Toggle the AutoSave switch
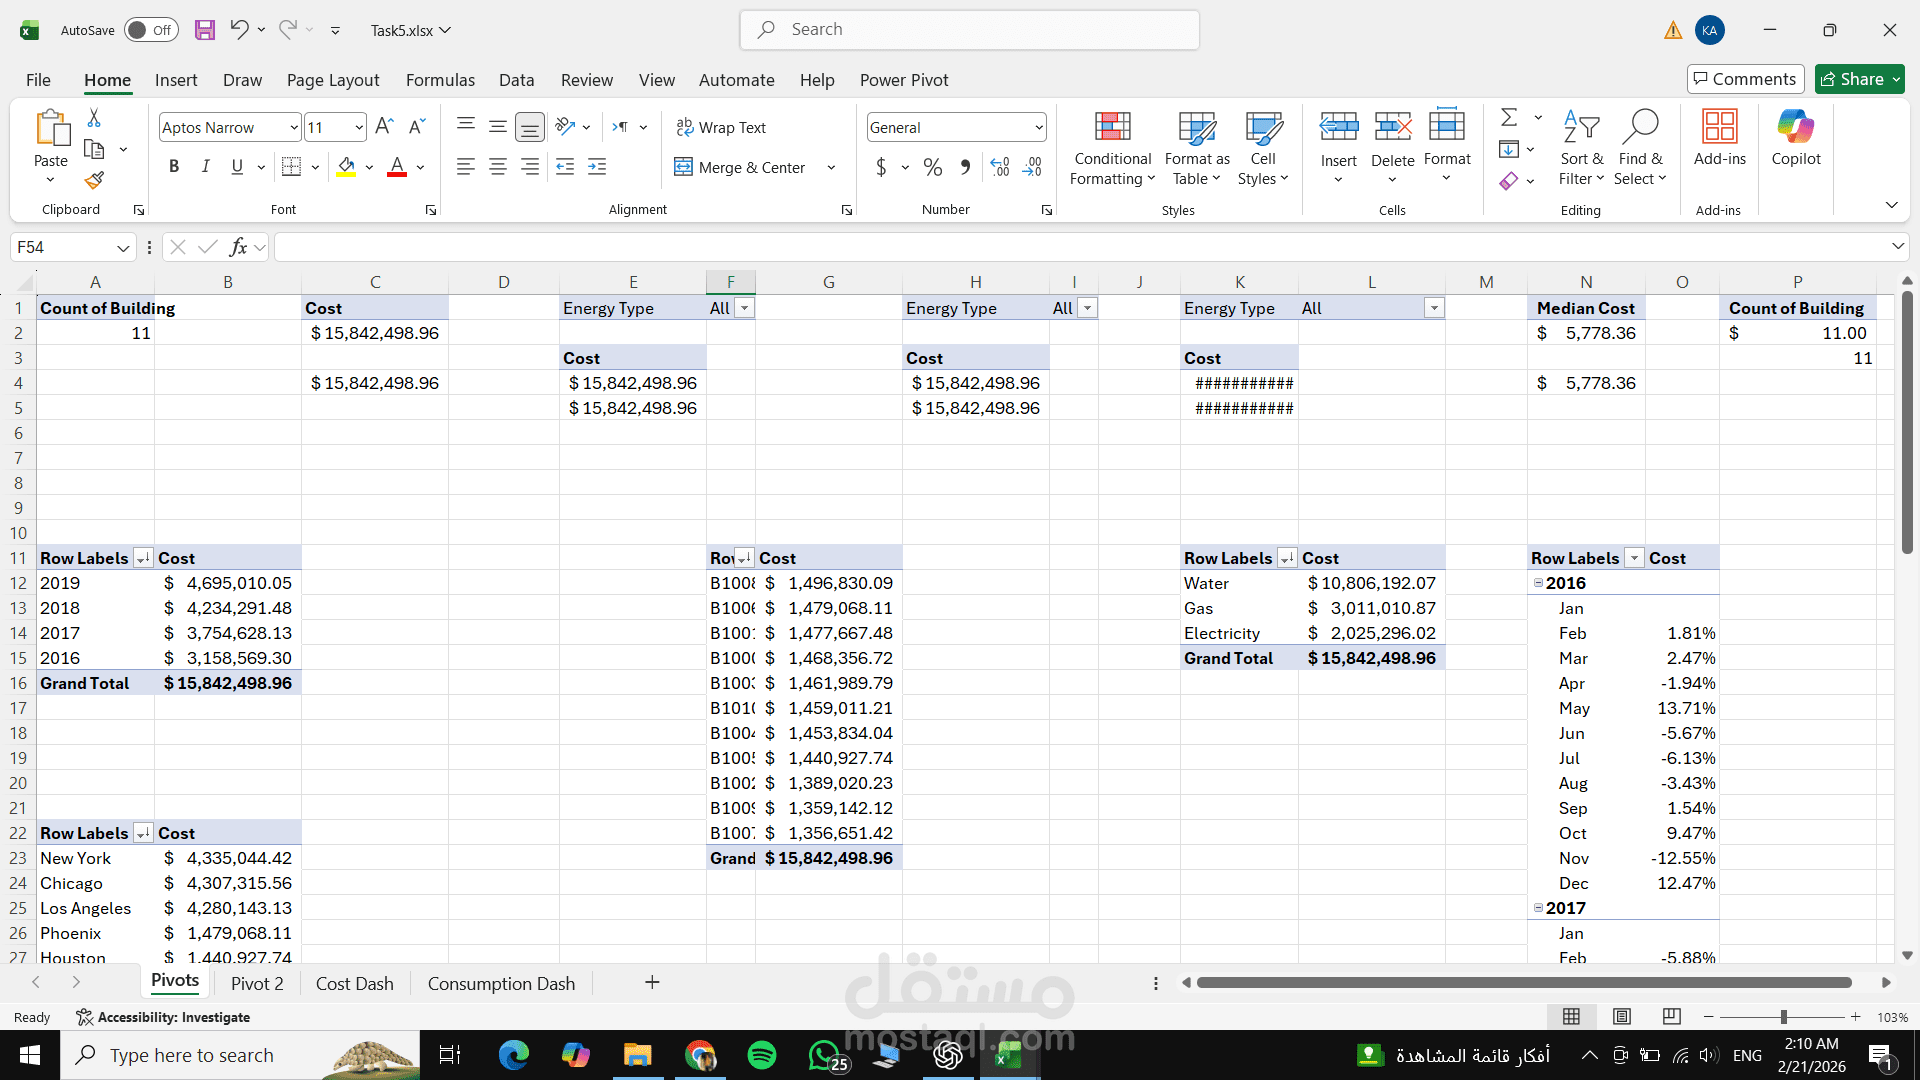 click(151, 30)
